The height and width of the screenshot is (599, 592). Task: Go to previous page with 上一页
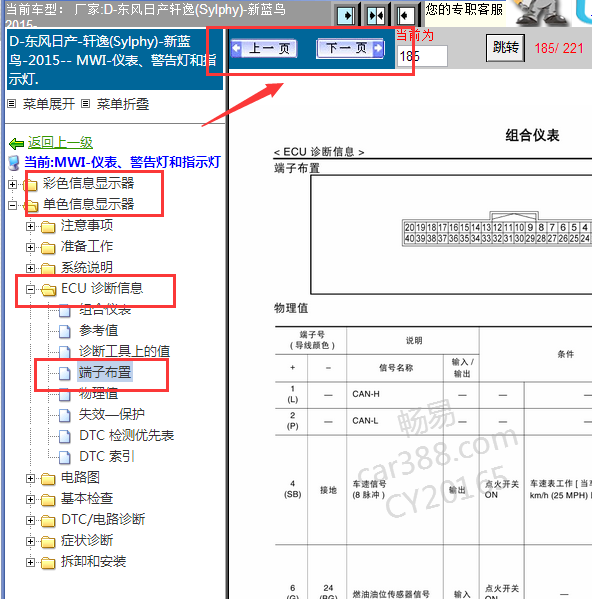(x=264, y=49)
